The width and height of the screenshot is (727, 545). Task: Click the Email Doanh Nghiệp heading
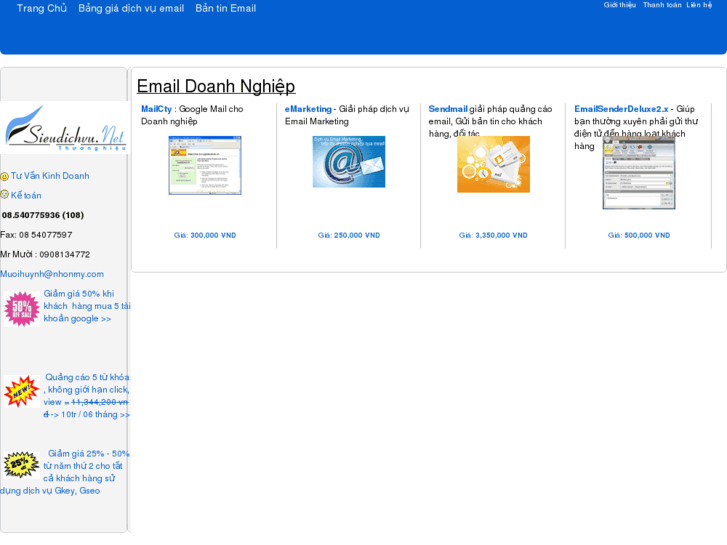click(216, 86)
